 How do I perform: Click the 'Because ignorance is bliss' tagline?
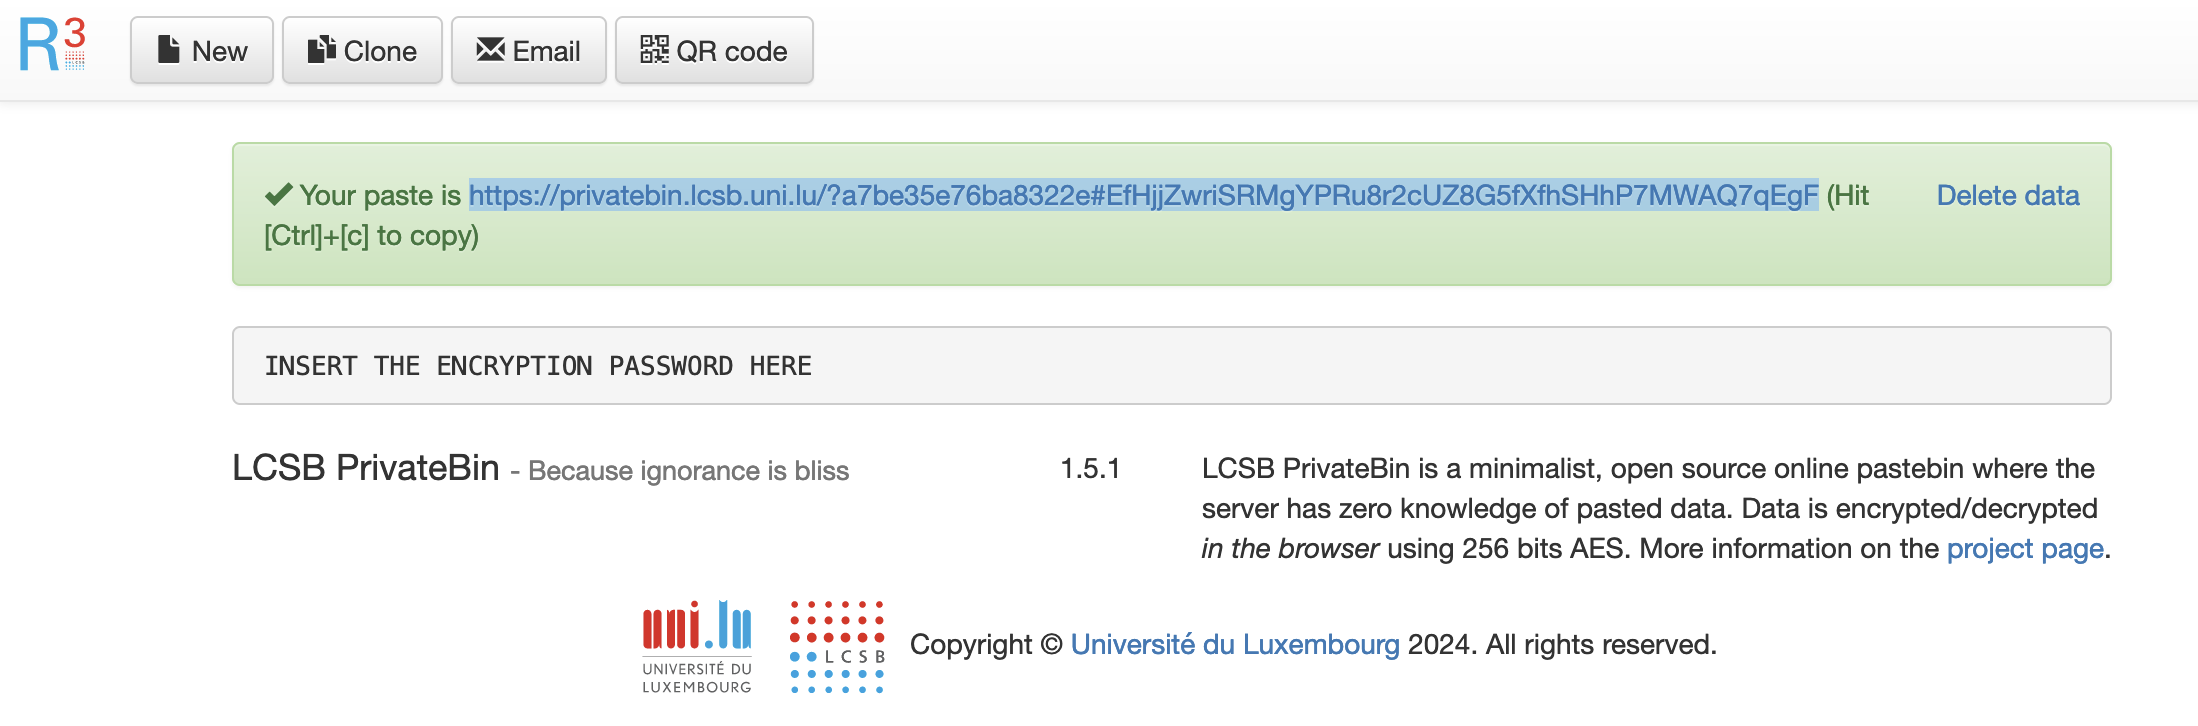click(688, 471)
